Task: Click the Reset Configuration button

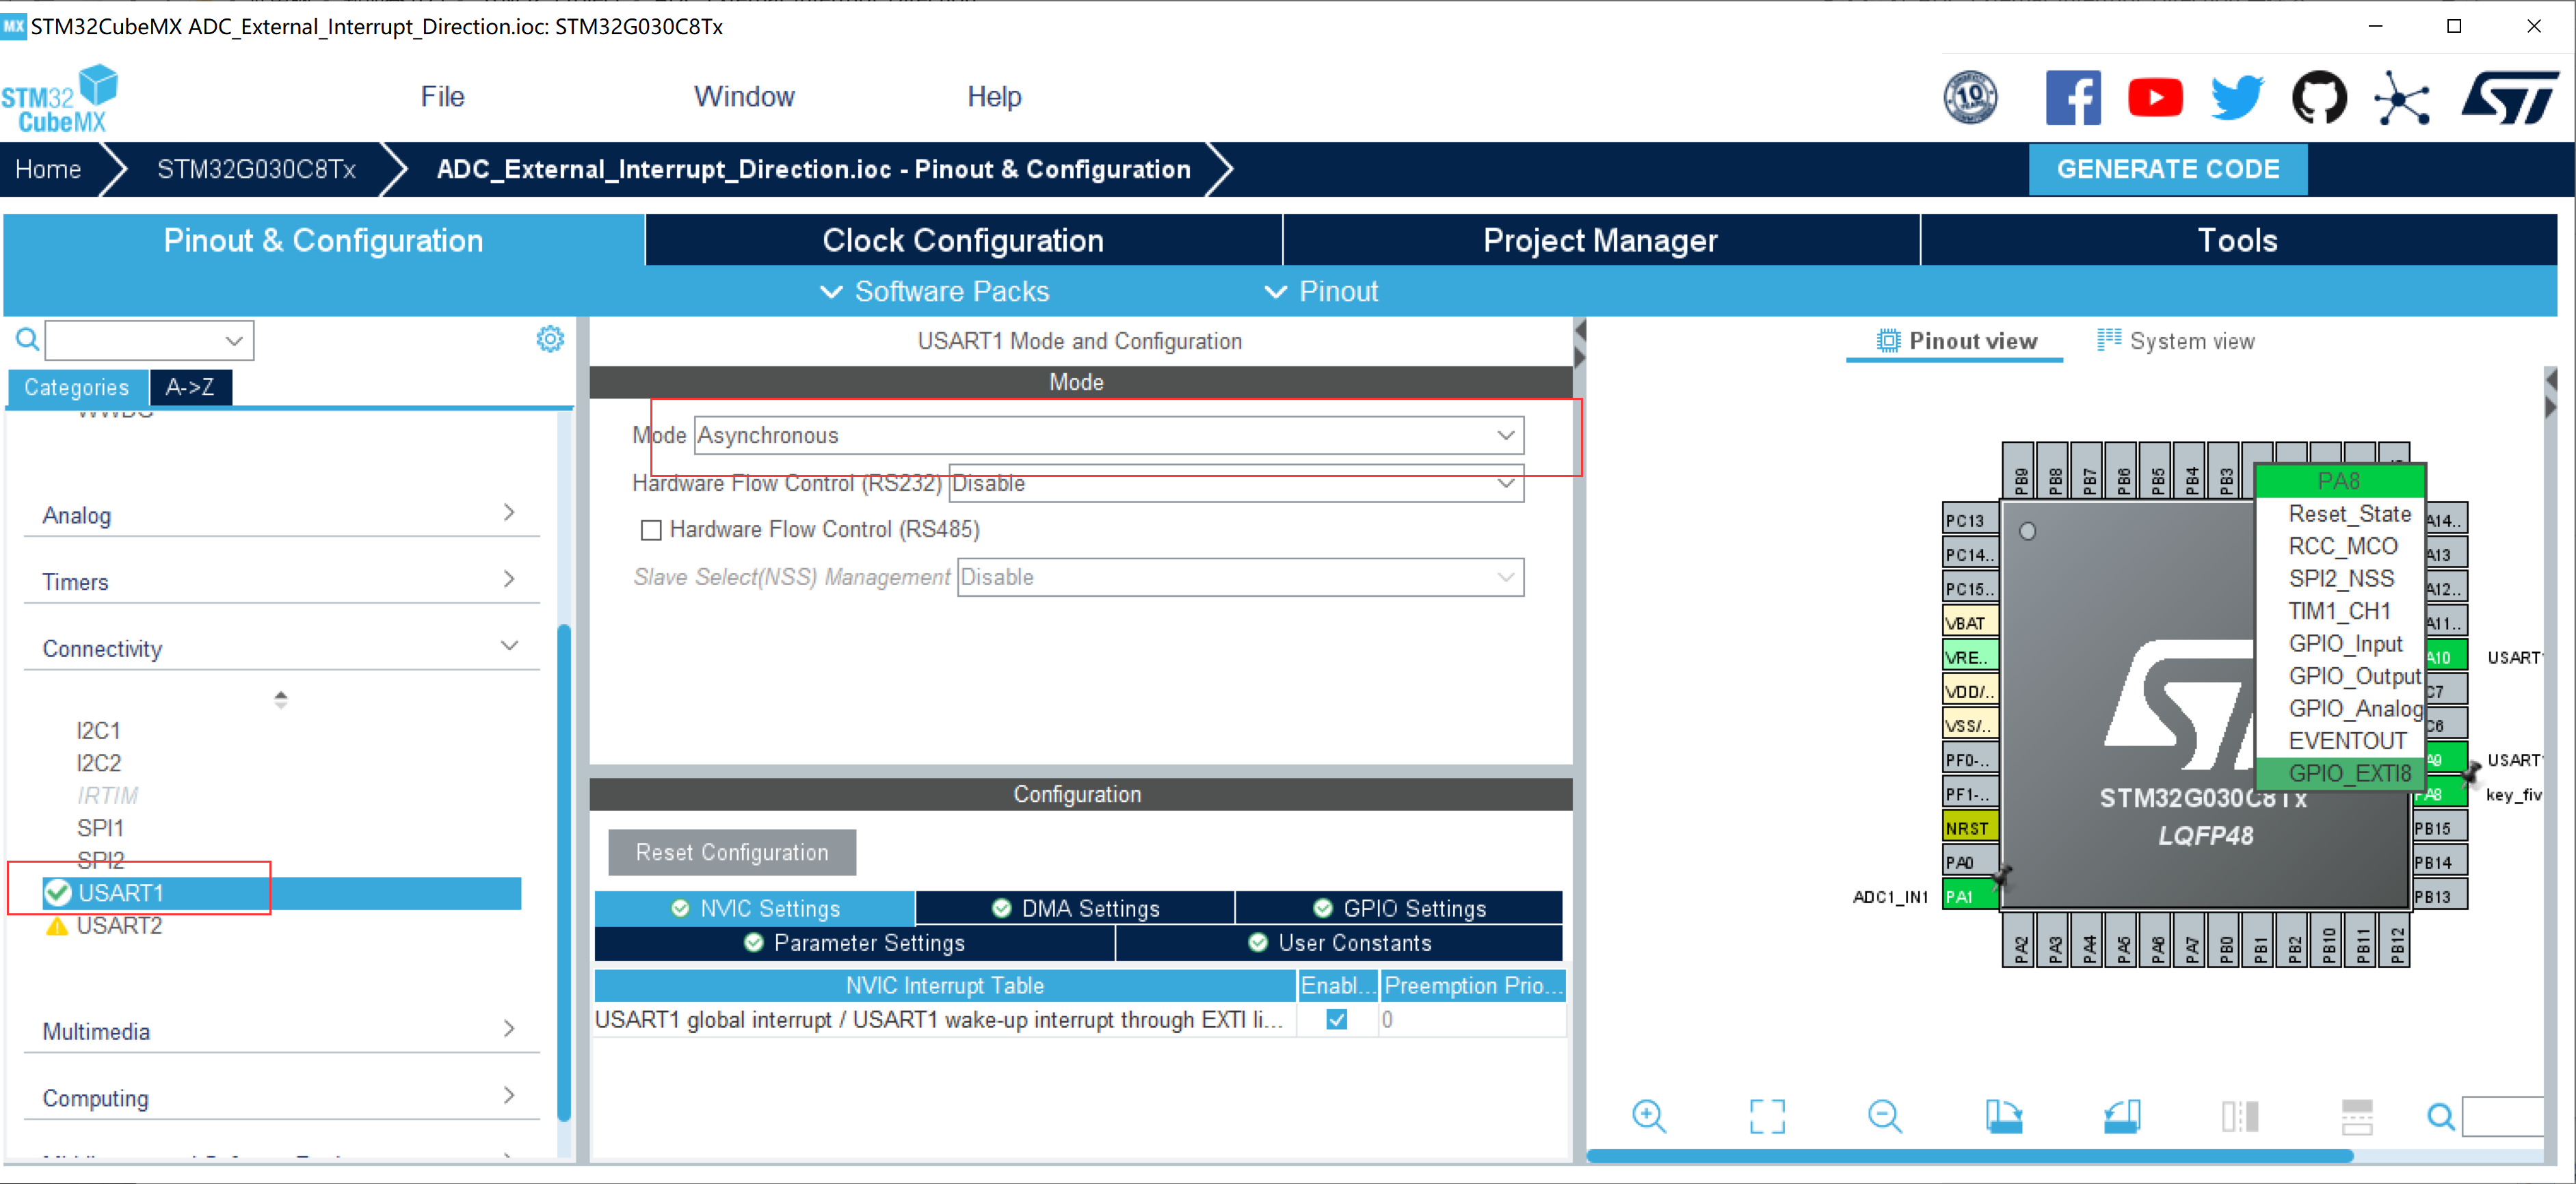Action: 732,852
